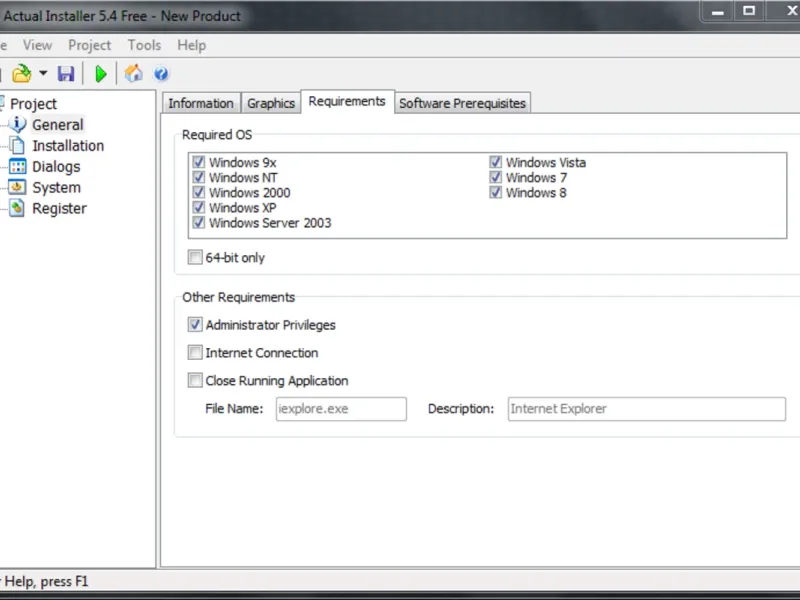
Task: Open the View menu
Action: [37, 45]
